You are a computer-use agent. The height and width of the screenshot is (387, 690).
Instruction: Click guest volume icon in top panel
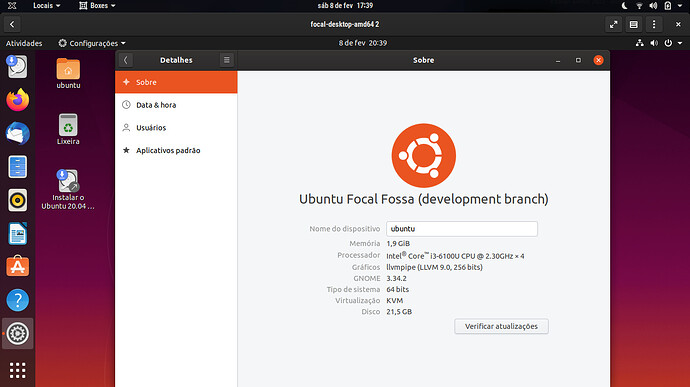654,43
